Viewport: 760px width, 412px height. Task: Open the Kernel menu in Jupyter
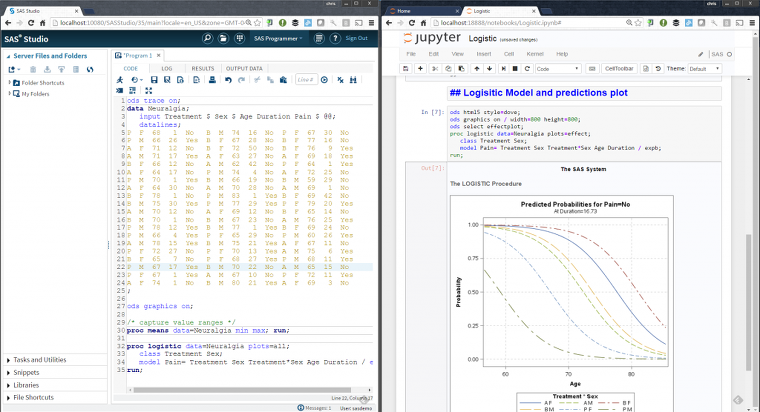(534, 53)
